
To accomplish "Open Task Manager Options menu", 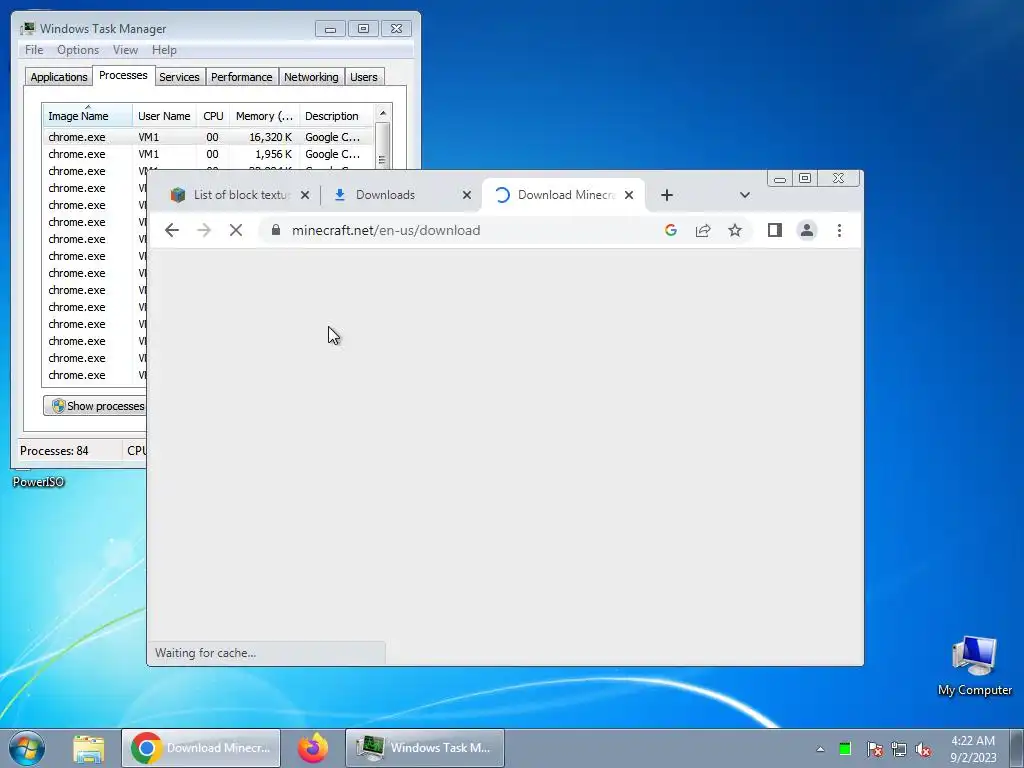I will coord(78,50).
